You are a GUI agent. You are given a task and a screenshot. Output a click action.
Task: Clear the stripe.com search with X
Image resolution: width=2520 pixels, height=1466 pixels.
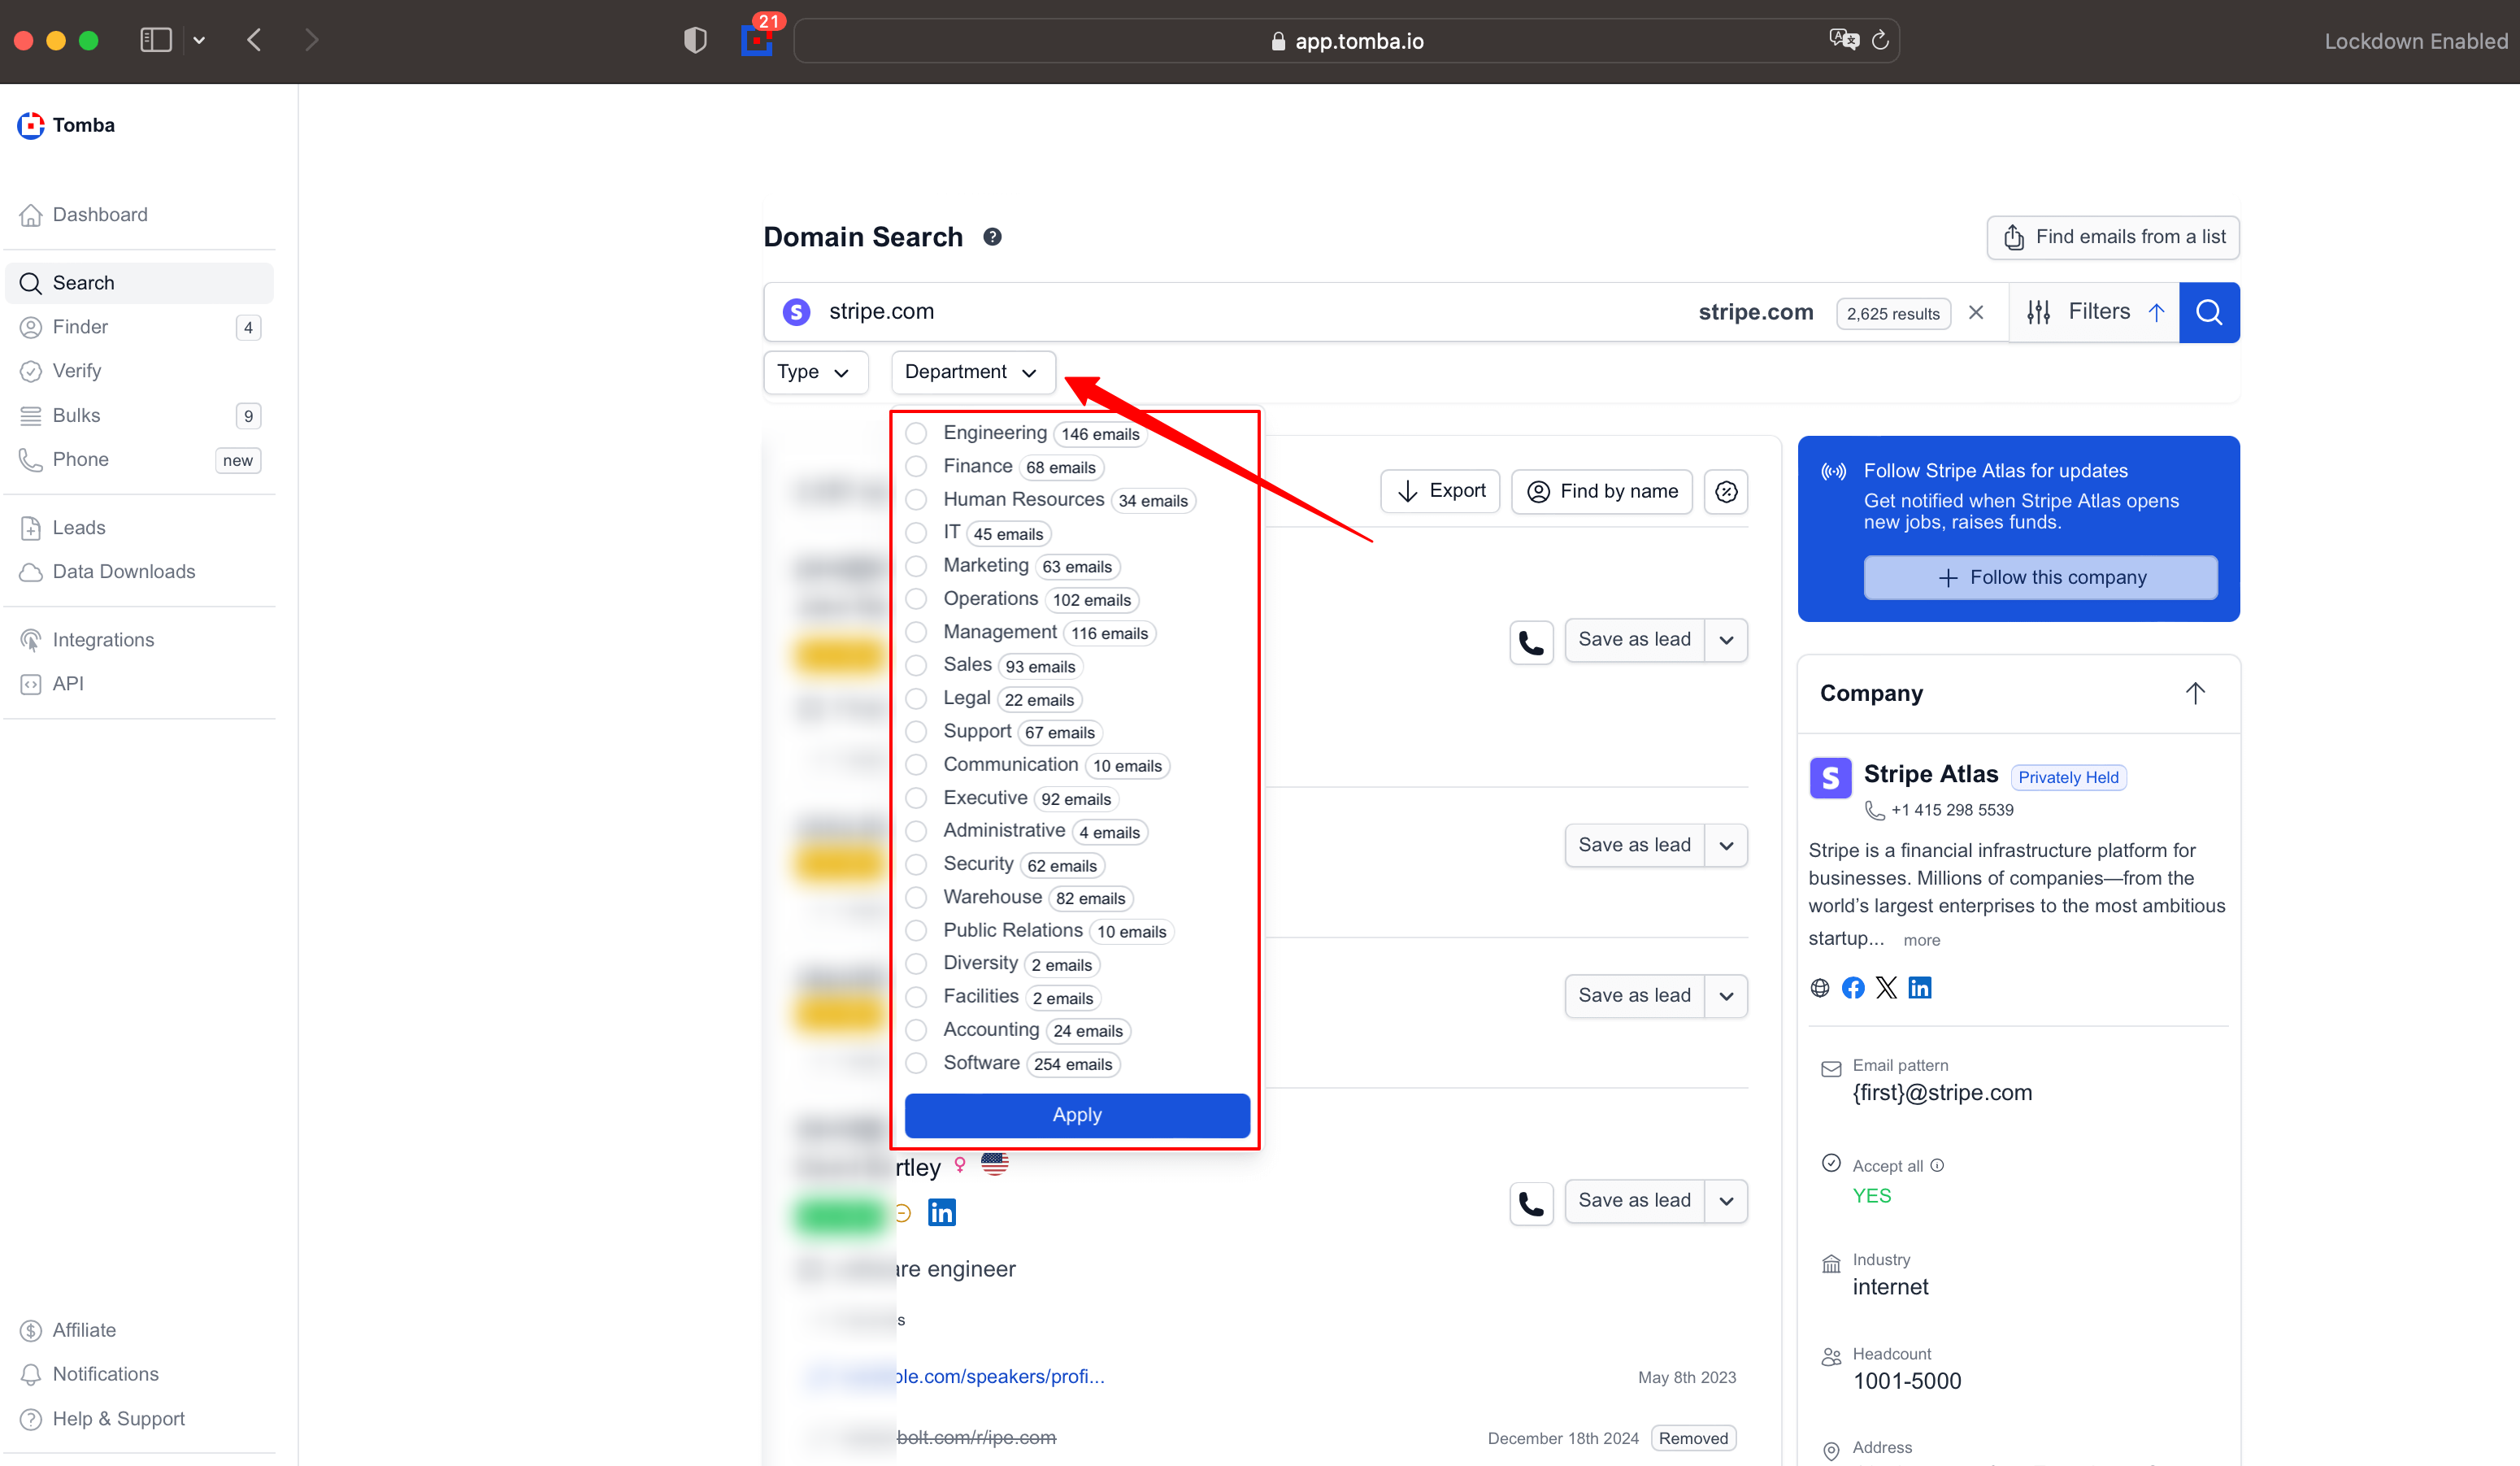[x=1976, y=312]
